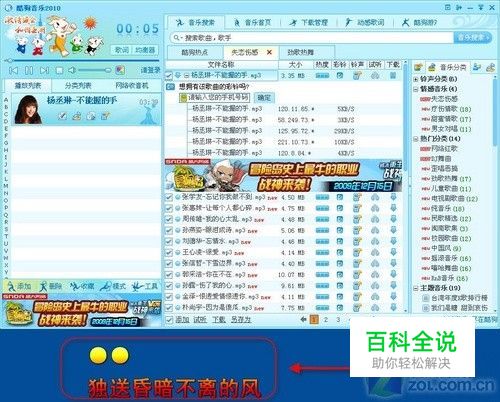Stop playback with the stop button

coord(59,70)
